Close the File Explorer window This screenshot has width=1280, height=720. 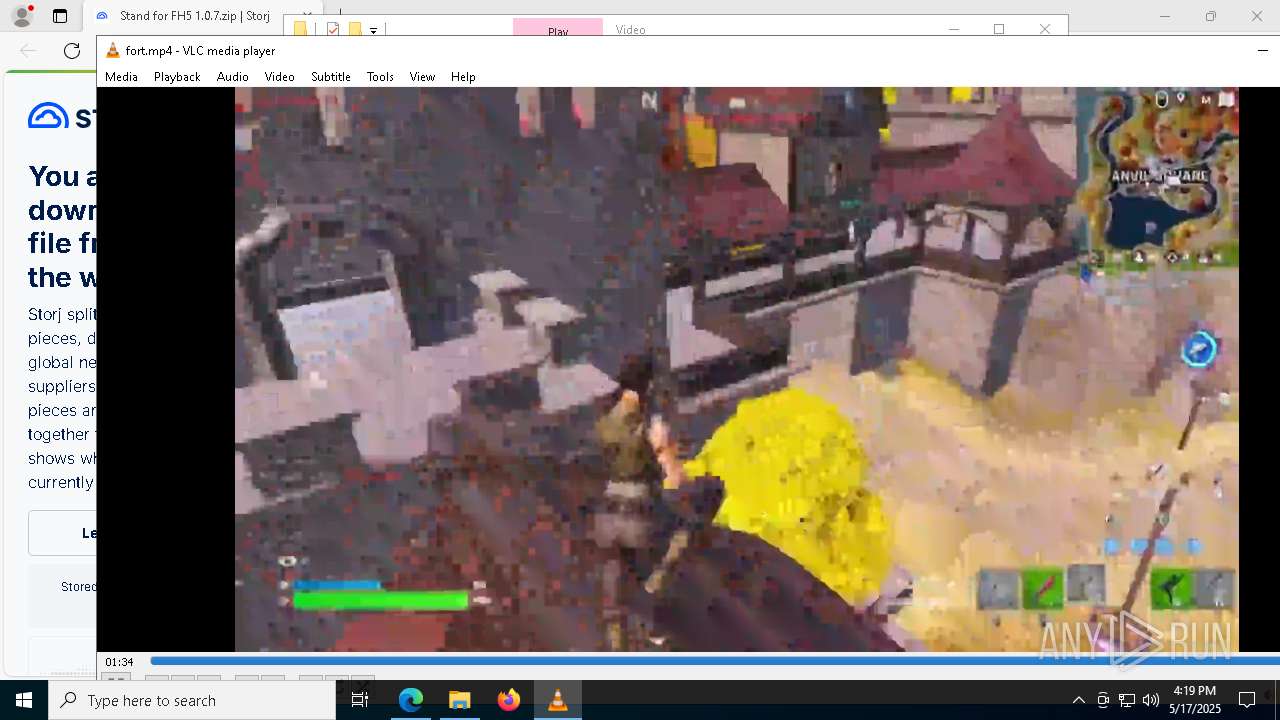(1045, 29)
